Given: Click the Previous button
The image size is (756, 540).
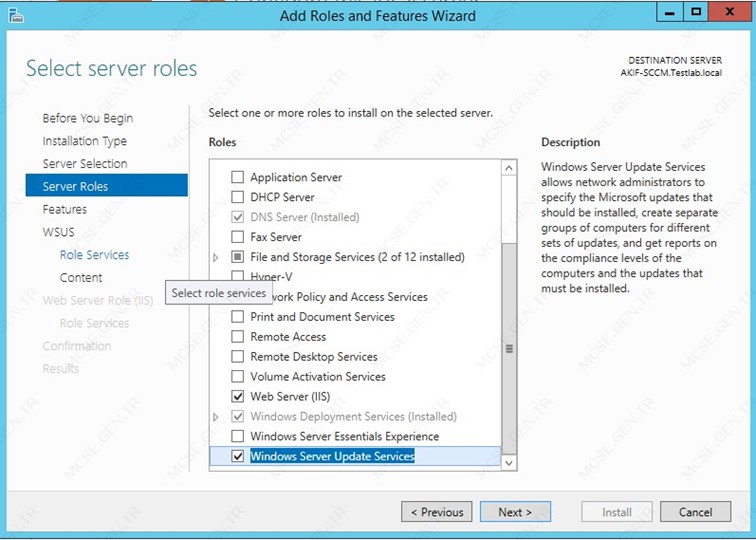Looking at the screenshot, I should 437,512.
